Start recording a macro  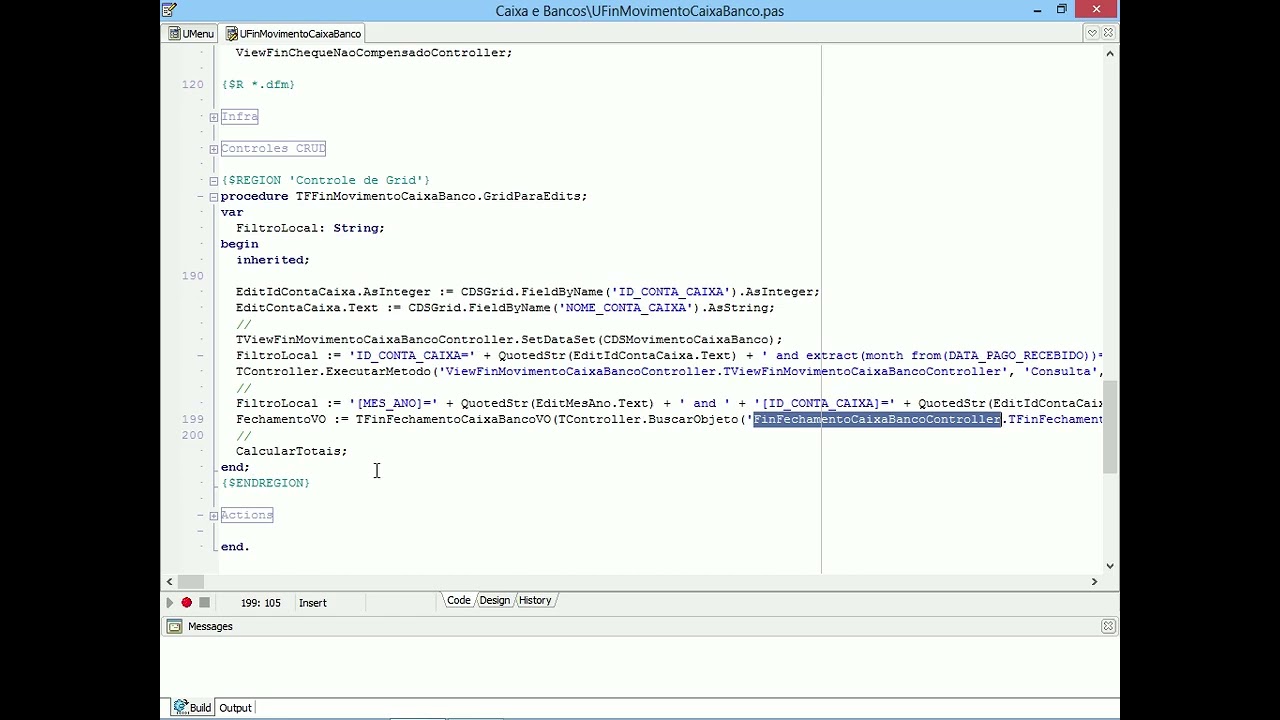186,602
